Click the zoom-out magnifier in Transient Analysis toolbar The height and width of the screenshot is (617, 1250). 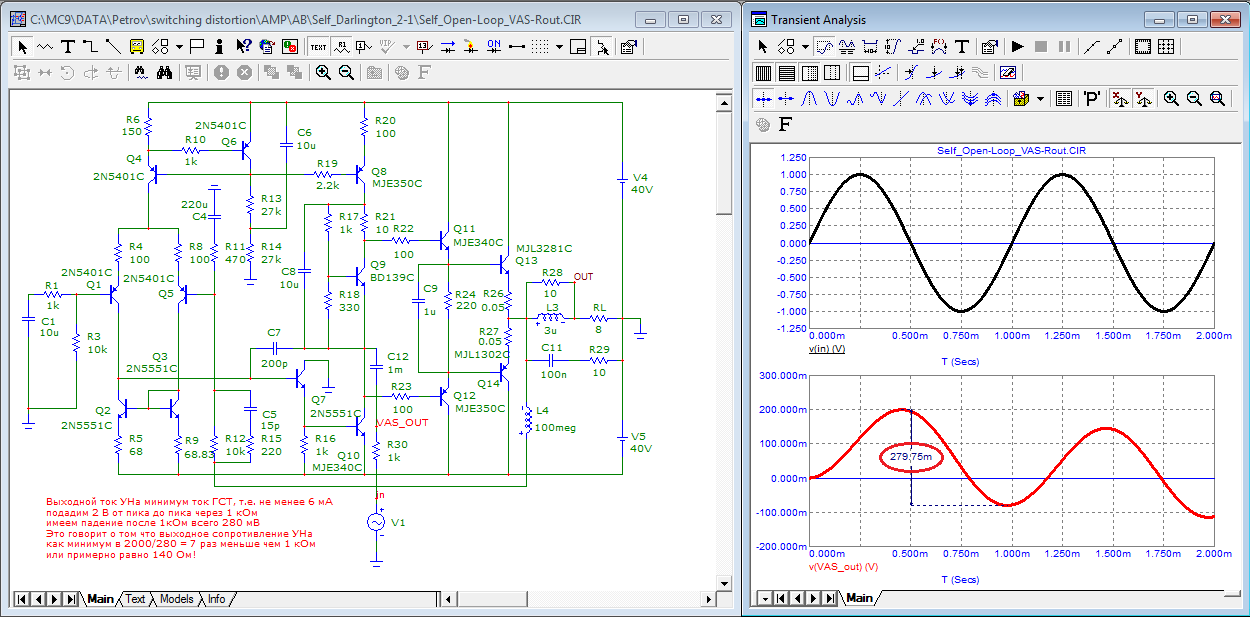1194,98
